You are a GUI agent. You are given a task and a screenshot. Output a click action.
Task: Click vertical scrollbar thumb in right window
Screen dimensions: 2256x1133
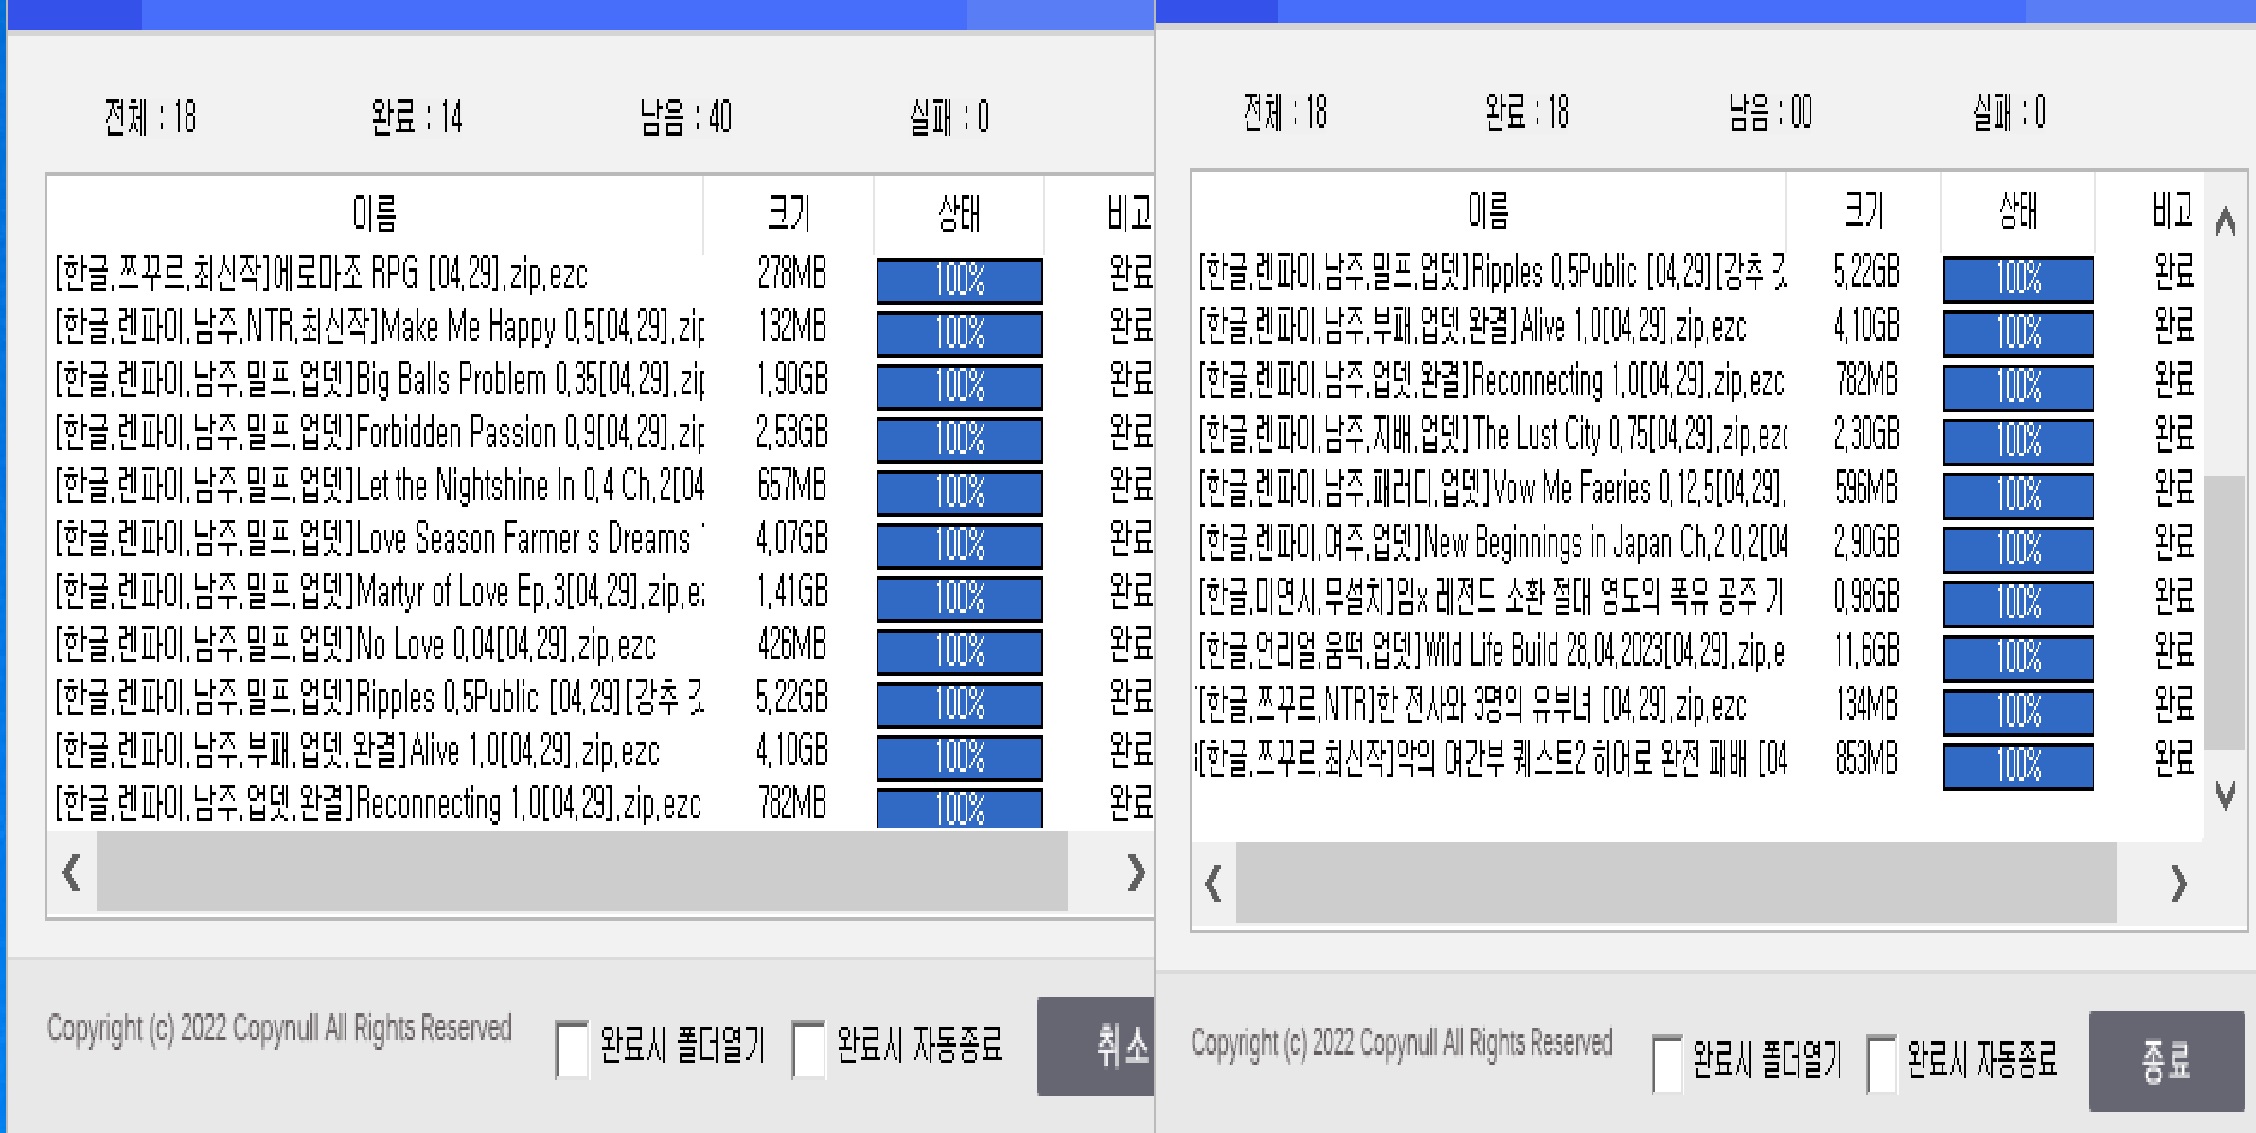point(2225,610)
